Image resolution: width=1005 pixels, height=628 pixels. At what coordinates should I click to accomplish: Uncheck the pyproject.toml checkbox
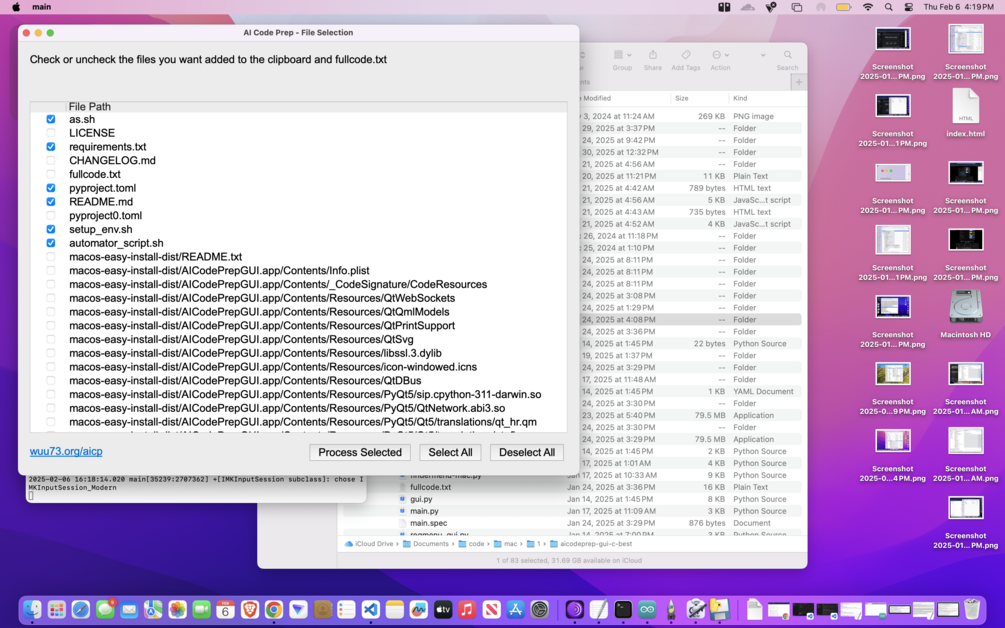[51, 188]
